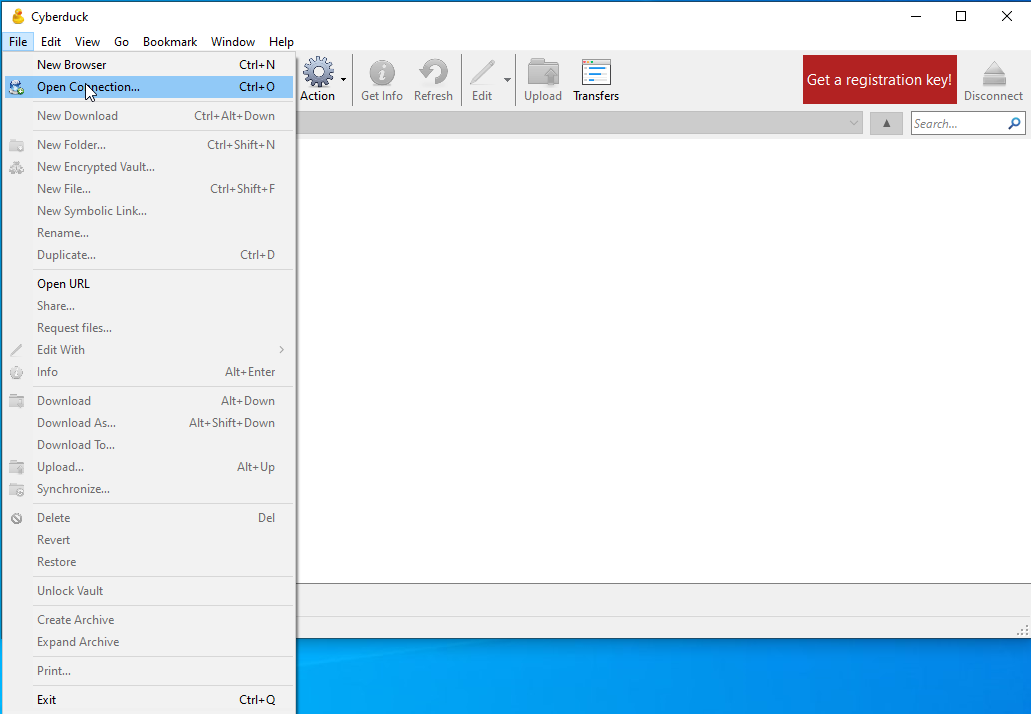Click the Cyberduck title bar duck icon
This screenshot has height=714, width=1031.
[18, 16]
